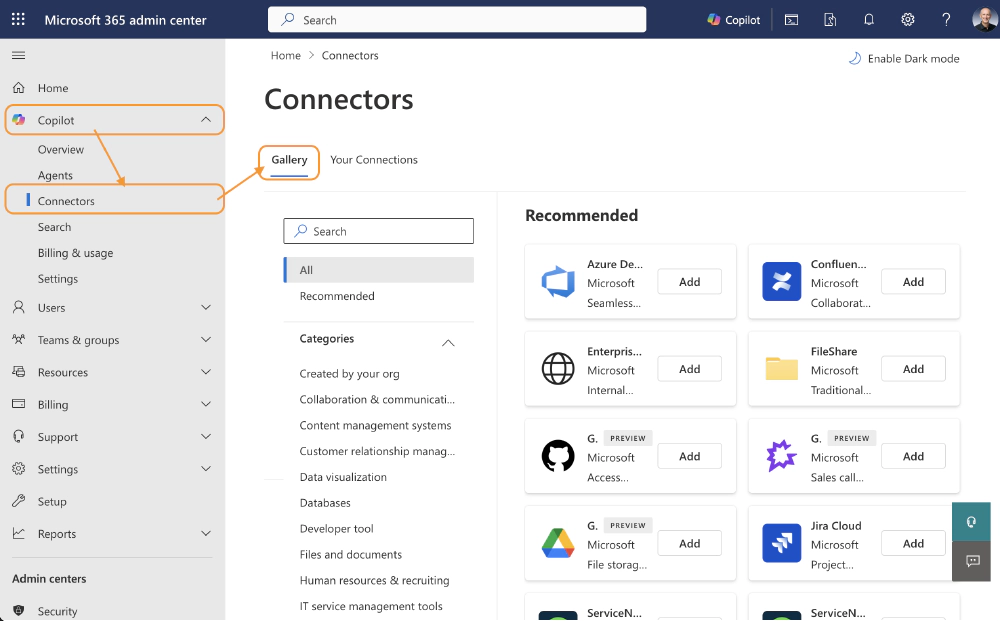
Task: Click the FileShare folder icon
Action: 781,369
